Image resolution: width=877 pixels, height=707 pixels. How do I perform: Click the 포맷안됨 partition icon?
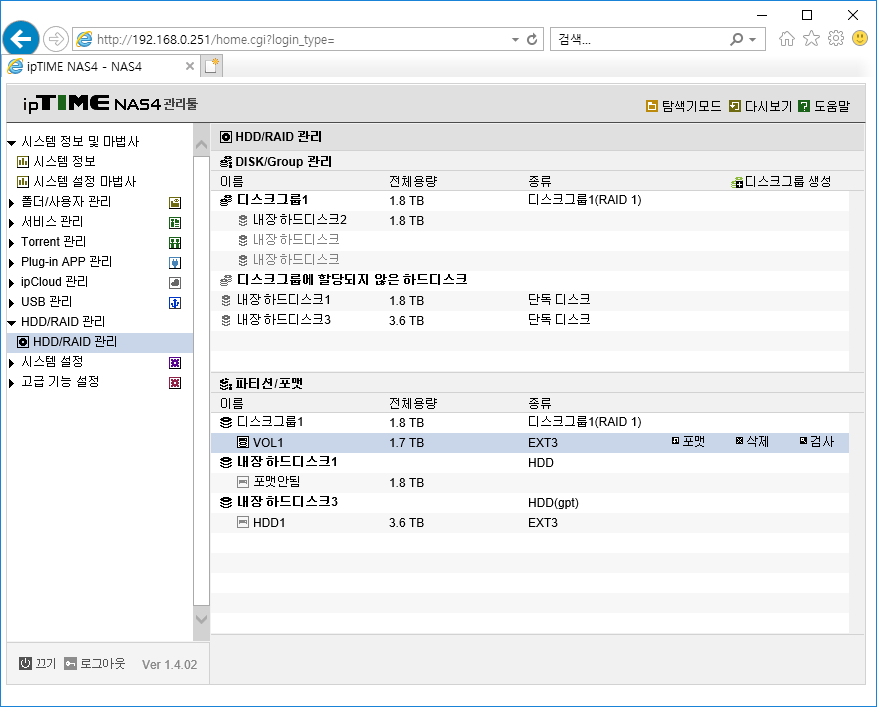243,482
